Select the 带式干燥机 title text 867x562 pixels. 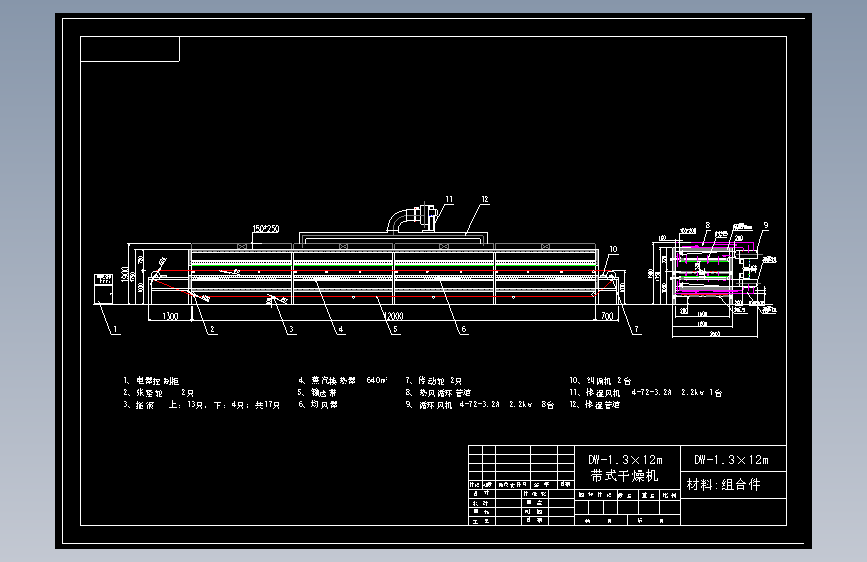[x=624, y=476]
